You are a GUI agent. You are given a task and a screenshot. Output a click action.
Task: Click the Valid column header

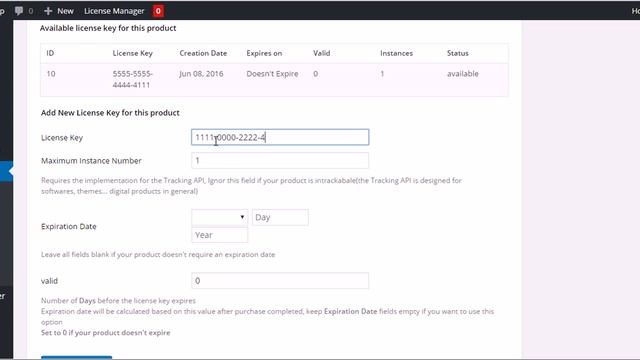(x=322, y=53)
